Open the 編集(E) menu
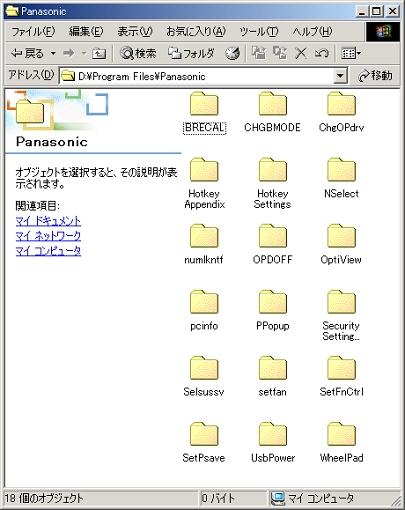 [86, 32]
